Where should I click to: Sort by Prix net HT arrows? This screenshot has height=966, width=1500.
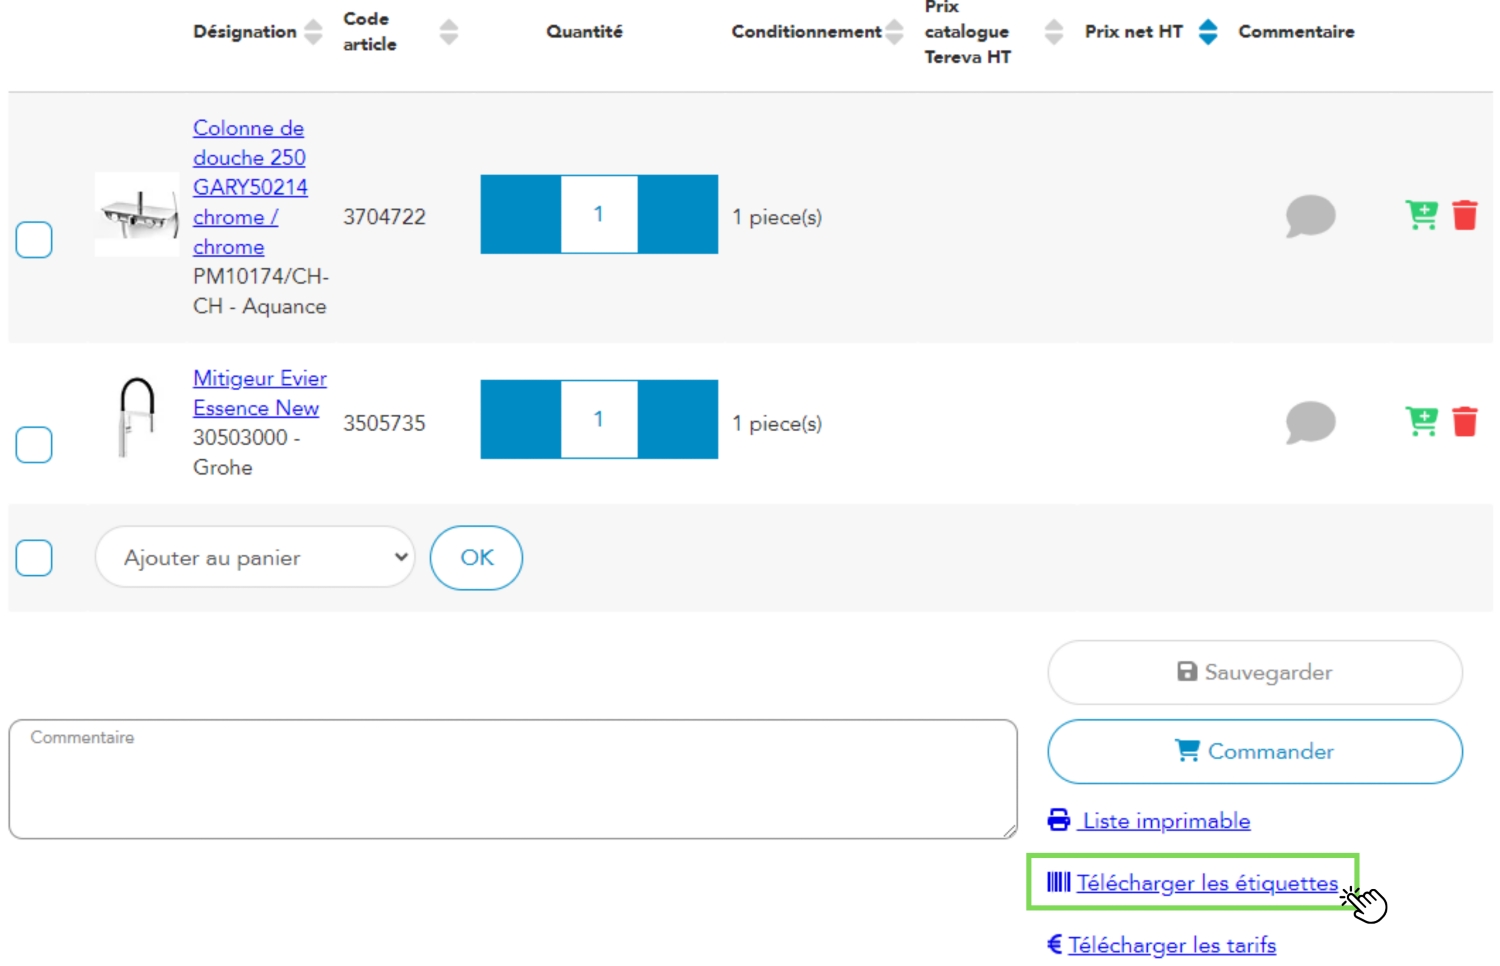point(1208,32)
